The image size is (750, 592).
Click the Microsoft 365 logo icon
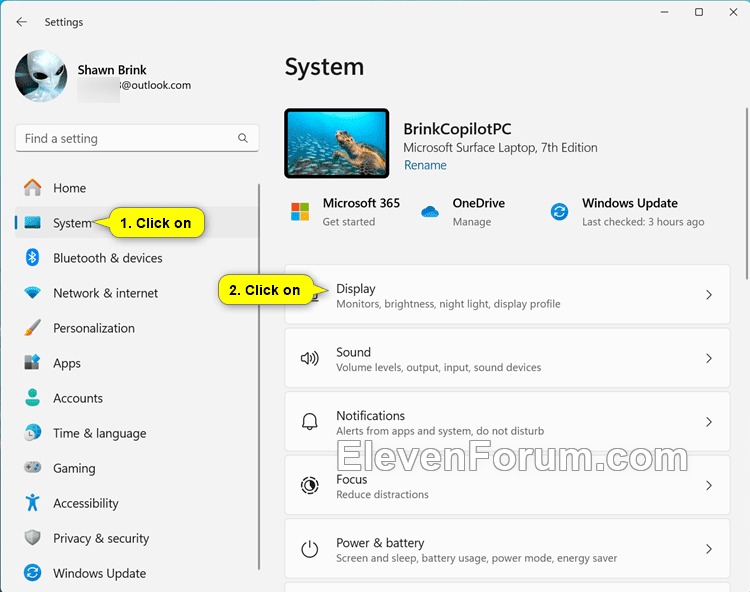pyautogui.click(x=300, y=211)
